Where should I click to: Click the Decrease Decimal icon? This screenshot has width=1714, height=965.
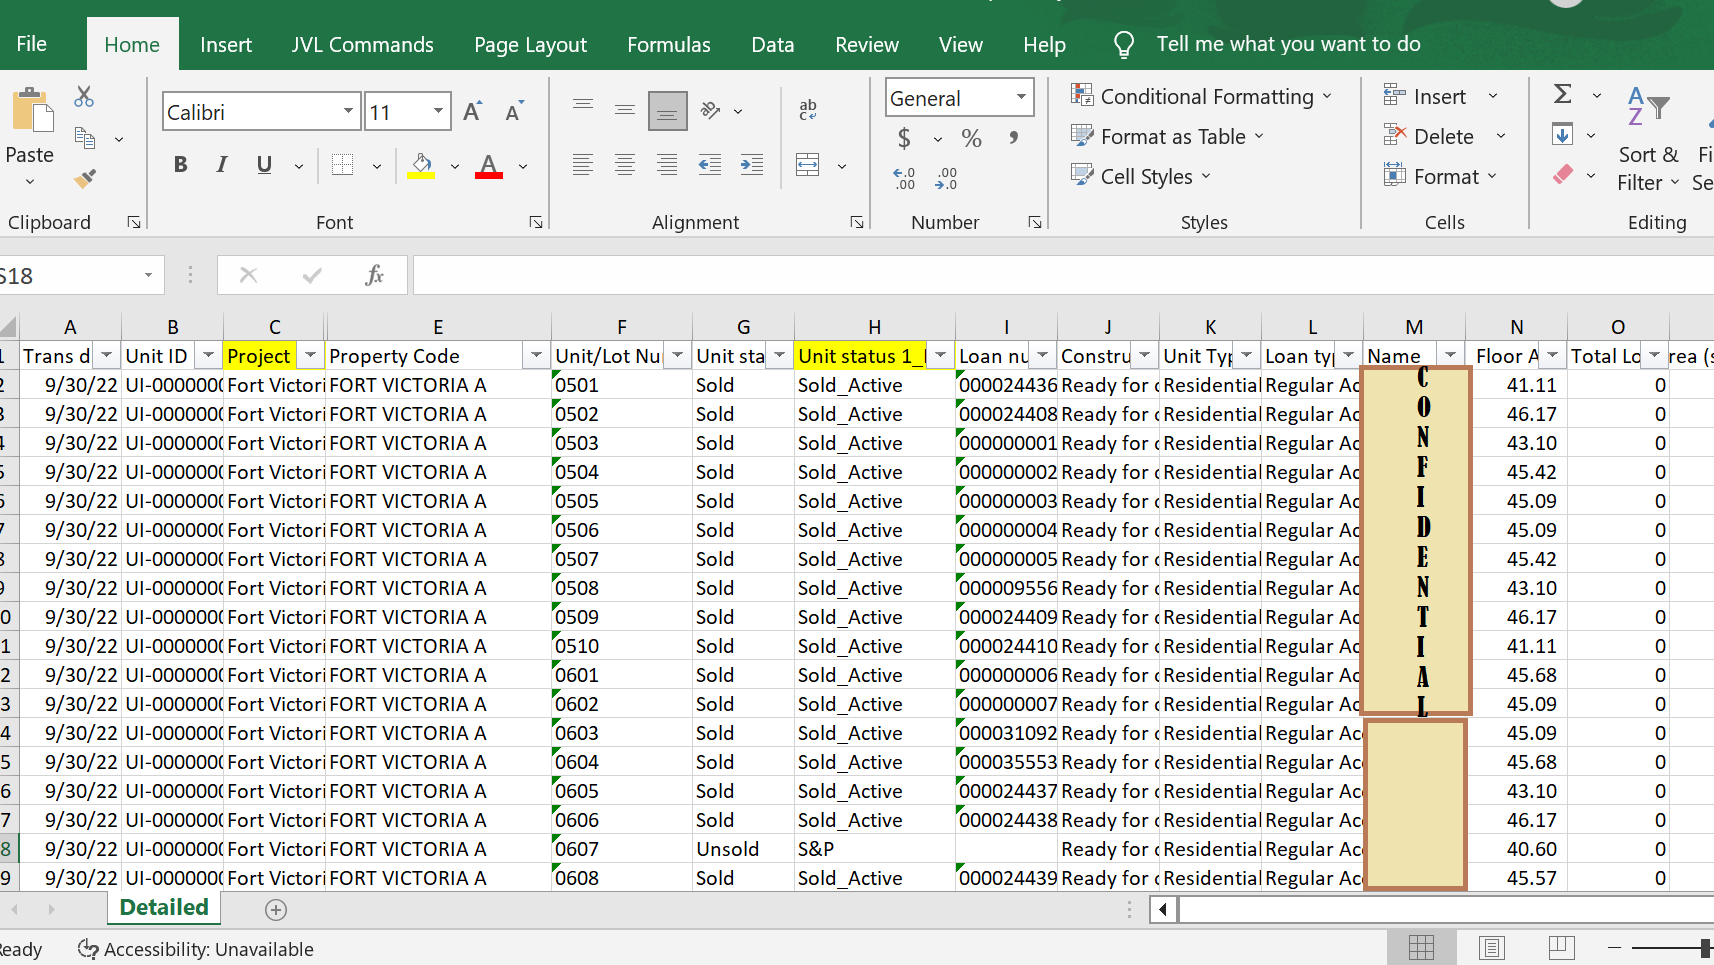point(946,179)
